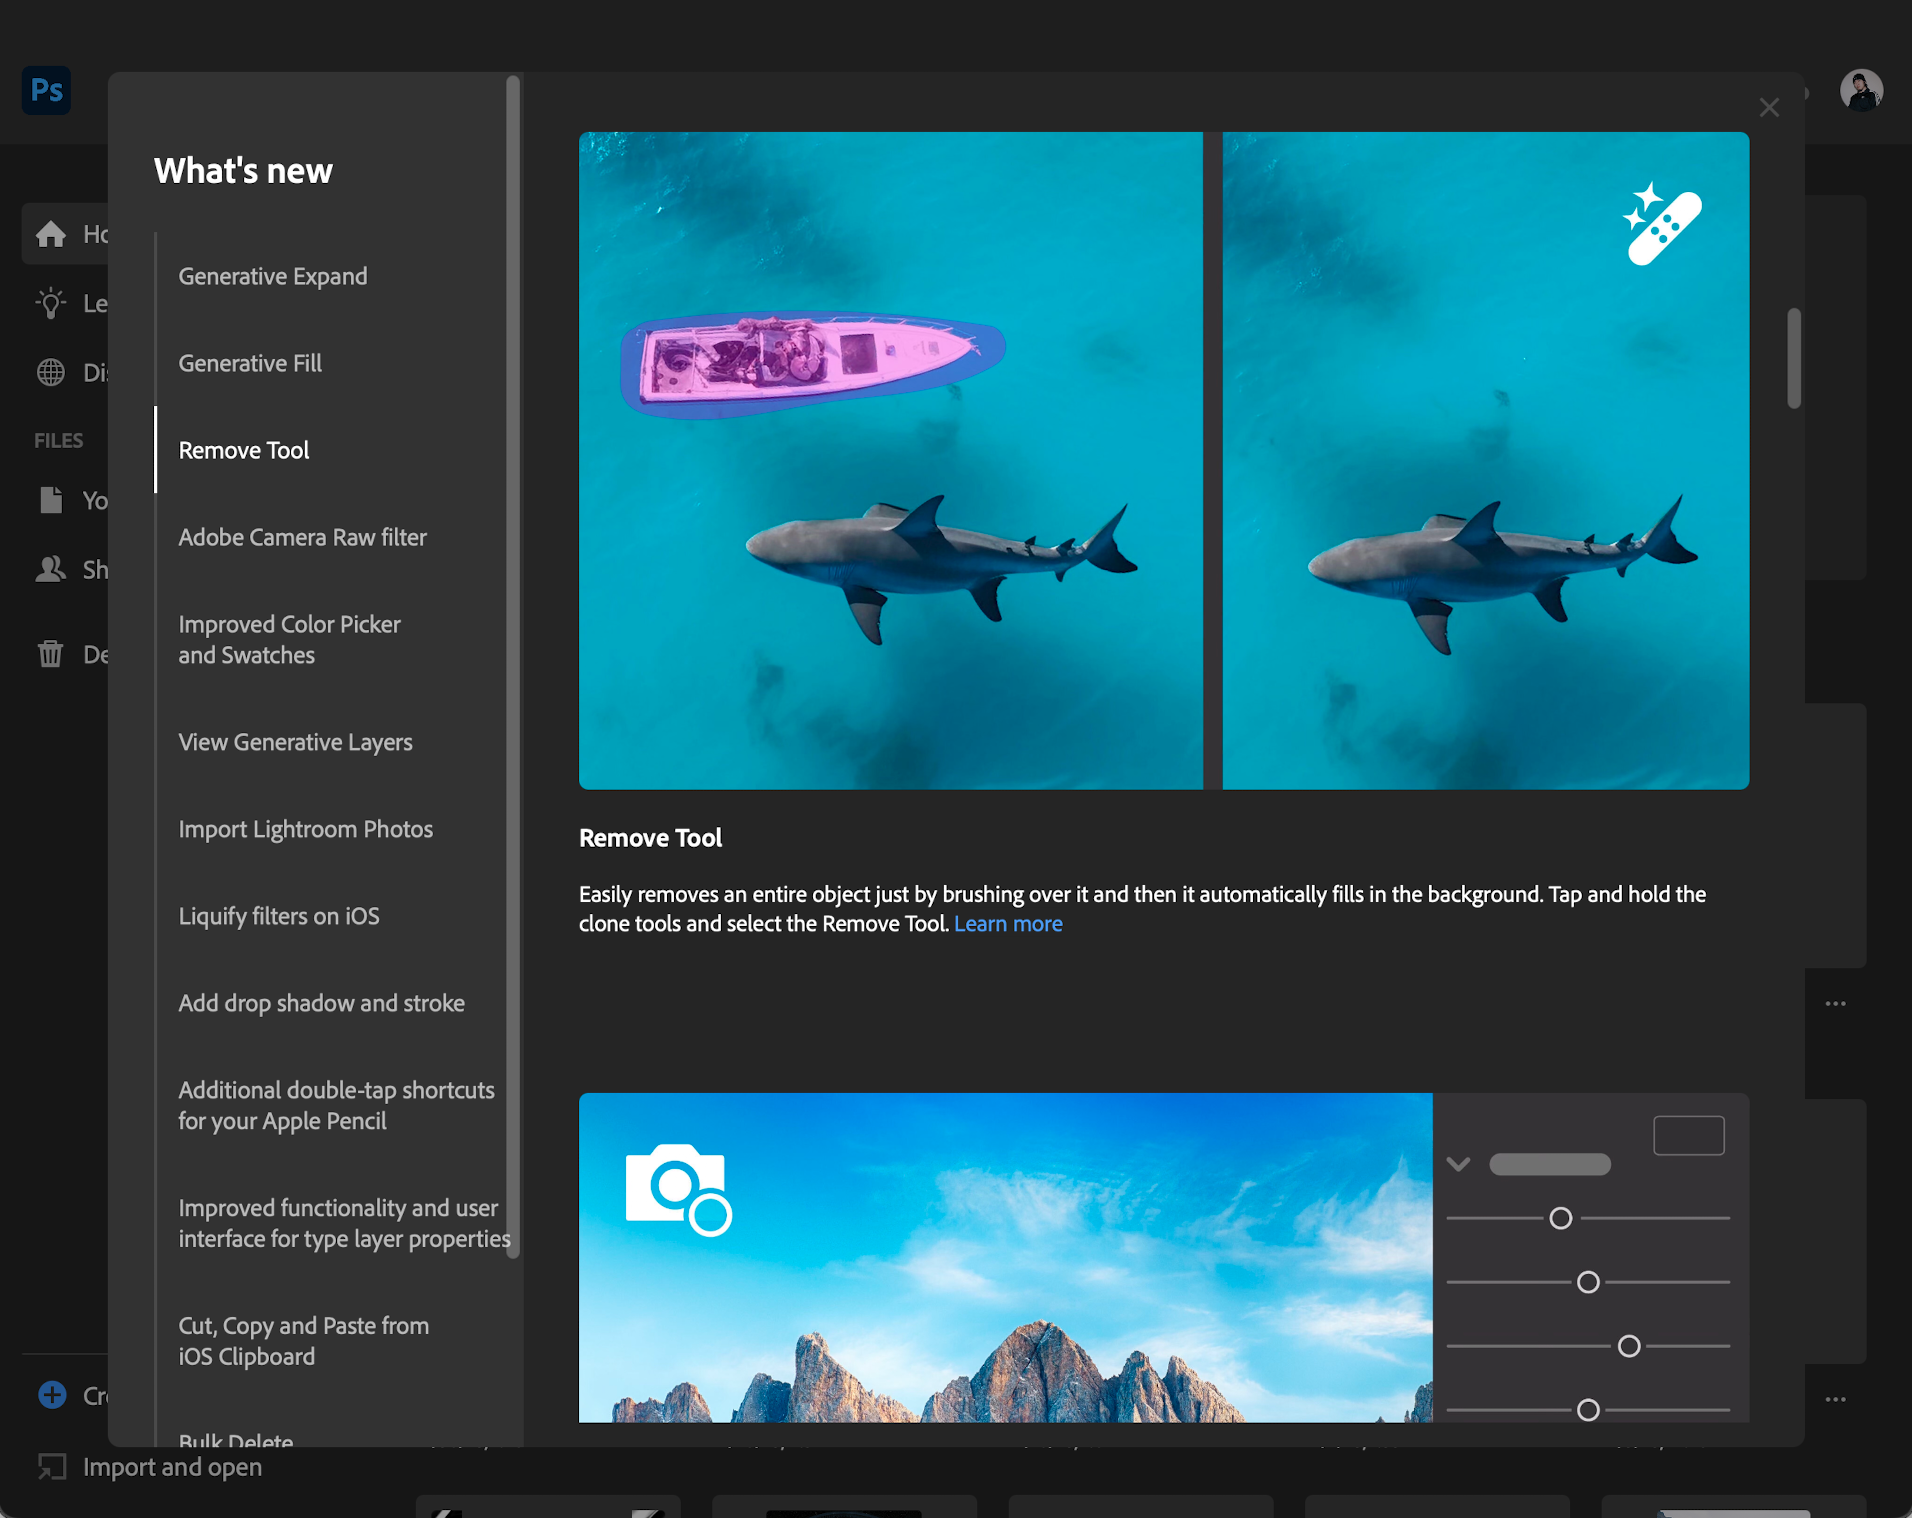Select View Generative Layers entry
Viewport: 1912px width, 1518px height.
point(295,742)
